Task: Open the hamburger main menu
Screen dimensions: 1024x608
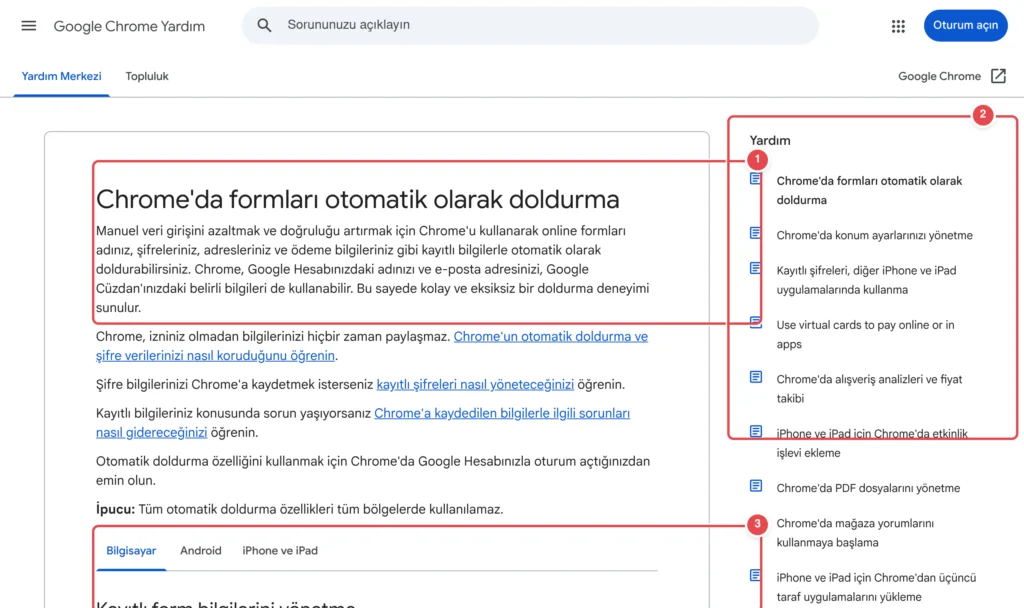Action: pyautogui.click(x=29, y=26)
